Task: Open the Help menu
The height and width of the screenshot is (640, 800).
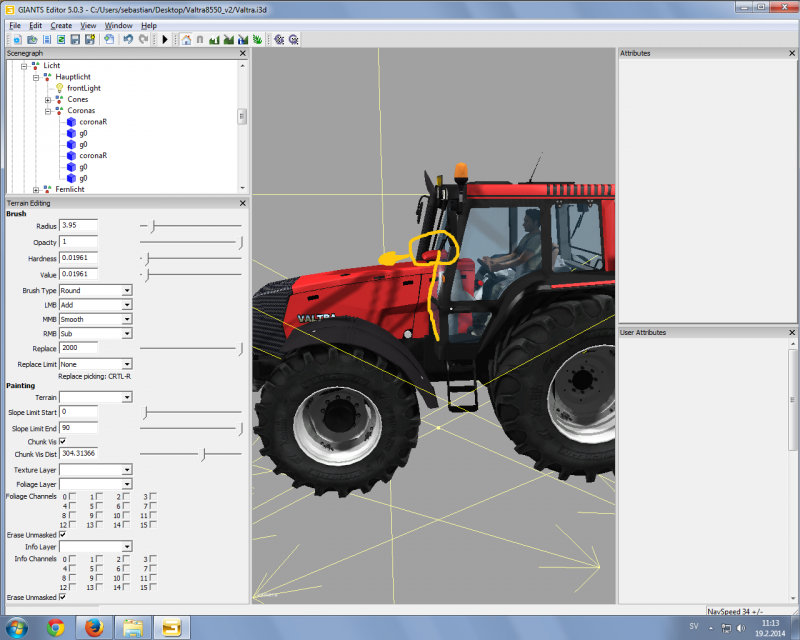Action: 148,26
